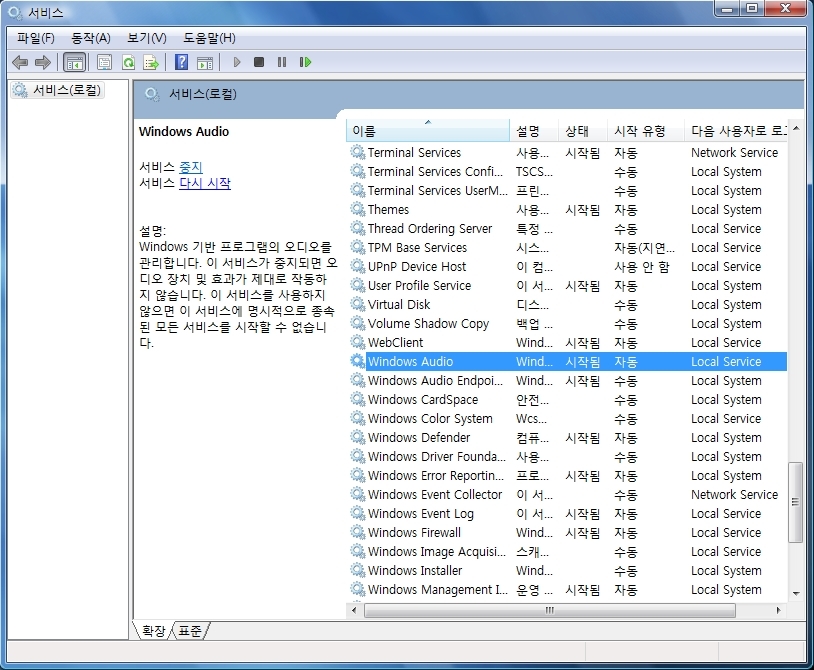Click the horizontal scrollbar thumb
This screenshot has width=814, height=670.
(x=550, y=610)
